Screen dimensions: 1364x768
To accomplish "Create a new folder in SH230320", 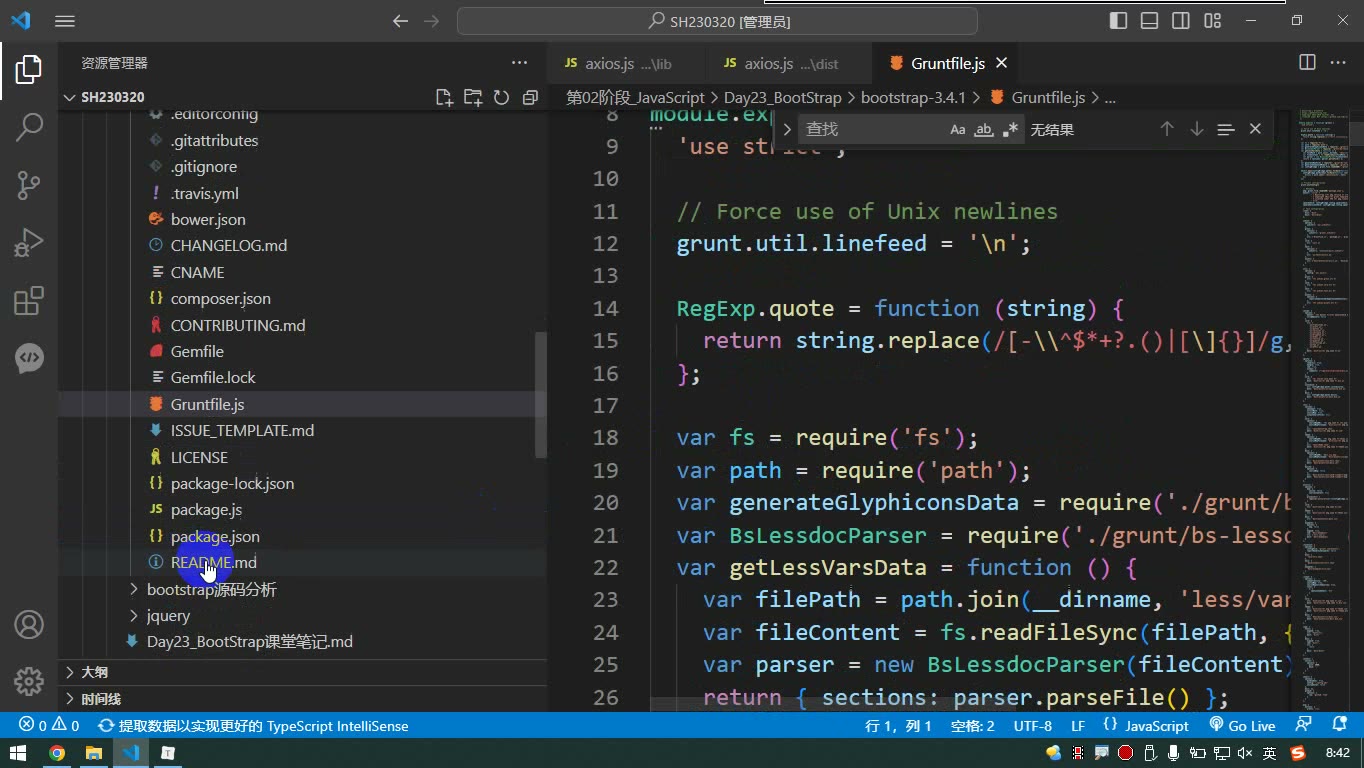I will pyautogui.click(x=473, y=97).
